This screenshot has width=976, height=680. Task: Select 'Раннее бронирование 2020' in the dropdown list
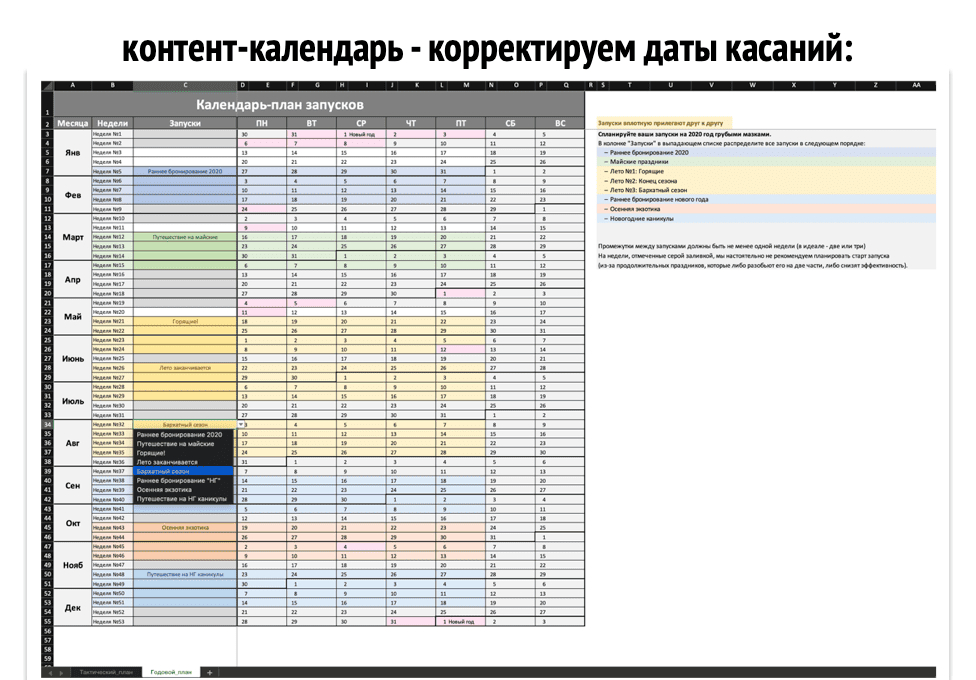click(180, 434)
